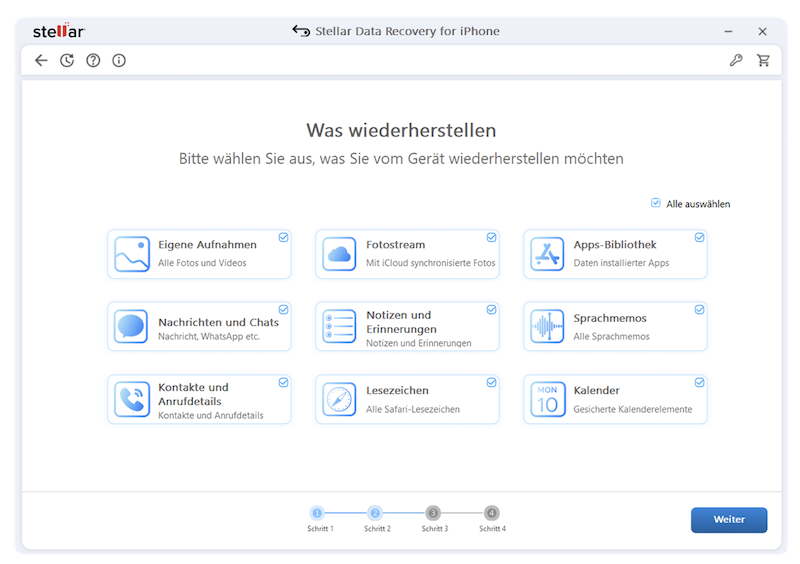This screenshot has height=564, width=800.
Task: Click the 'Was wiederherstellen' heading
Action: (x=401, y=131)
